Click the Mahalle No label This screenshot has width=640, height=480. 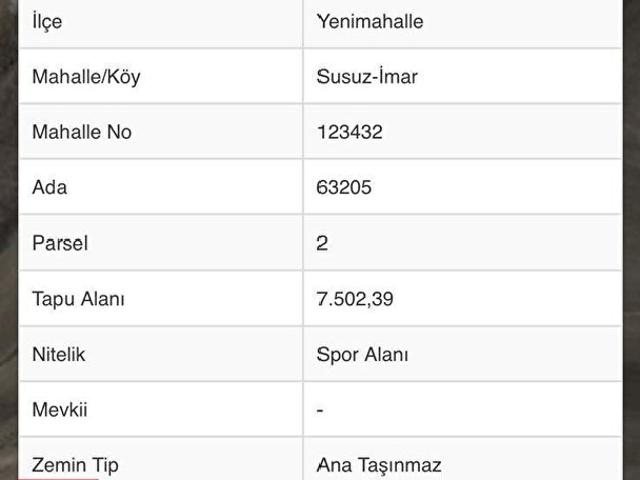pos(82,132)
